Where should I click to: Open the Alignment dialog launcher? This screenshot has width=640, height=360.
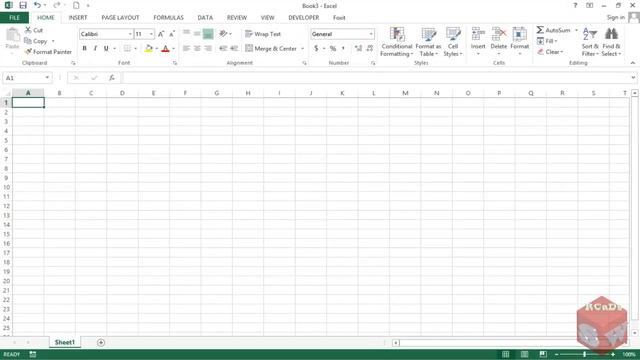coord(304,63)
